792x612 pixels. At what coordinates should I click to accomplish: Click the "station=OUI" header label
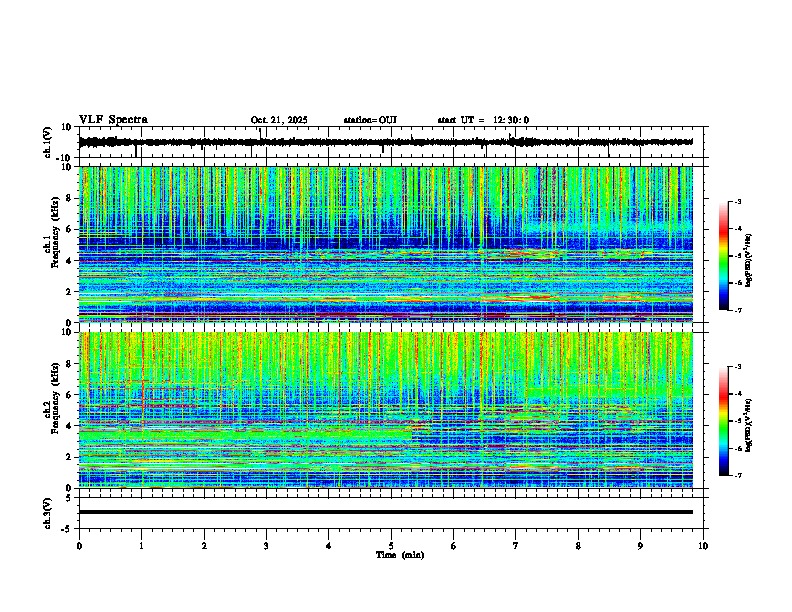coord(370,120)
